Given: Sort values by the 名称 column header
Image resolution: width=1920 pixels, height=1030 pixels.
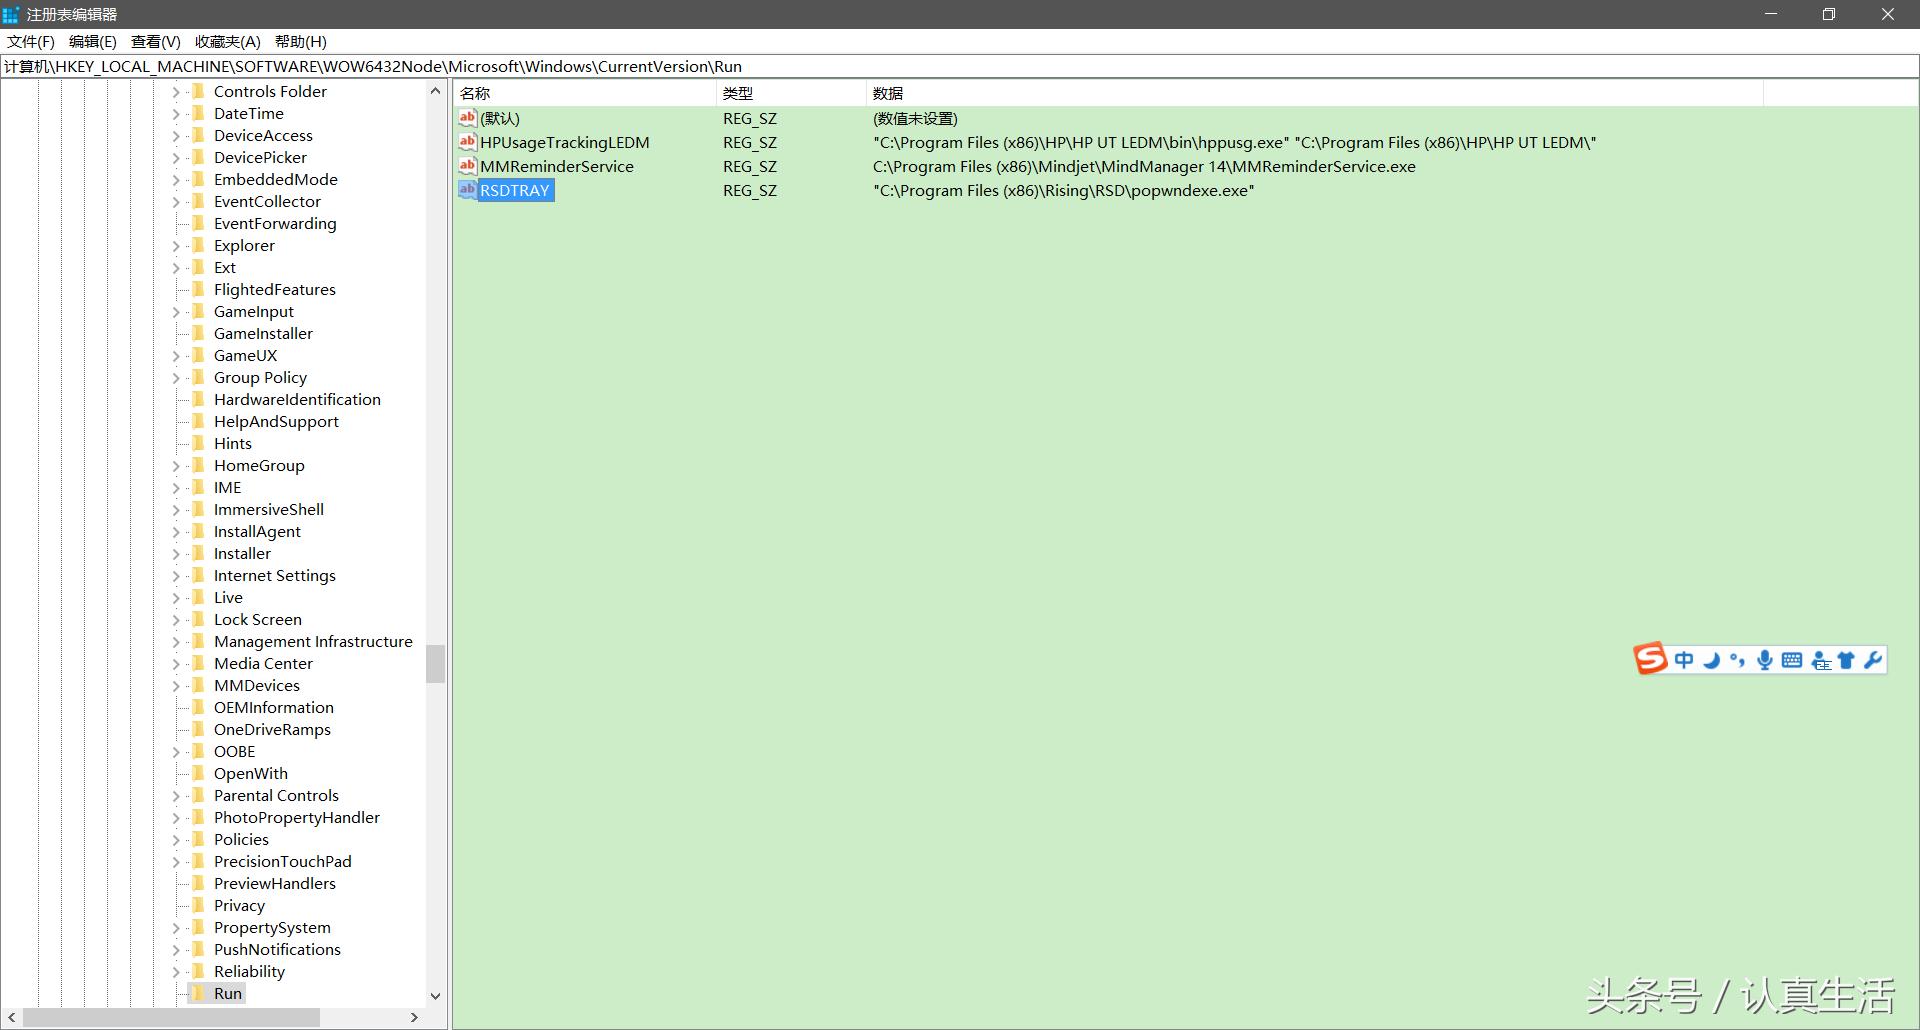Looking at the screenshot, I should coord(586,93).
